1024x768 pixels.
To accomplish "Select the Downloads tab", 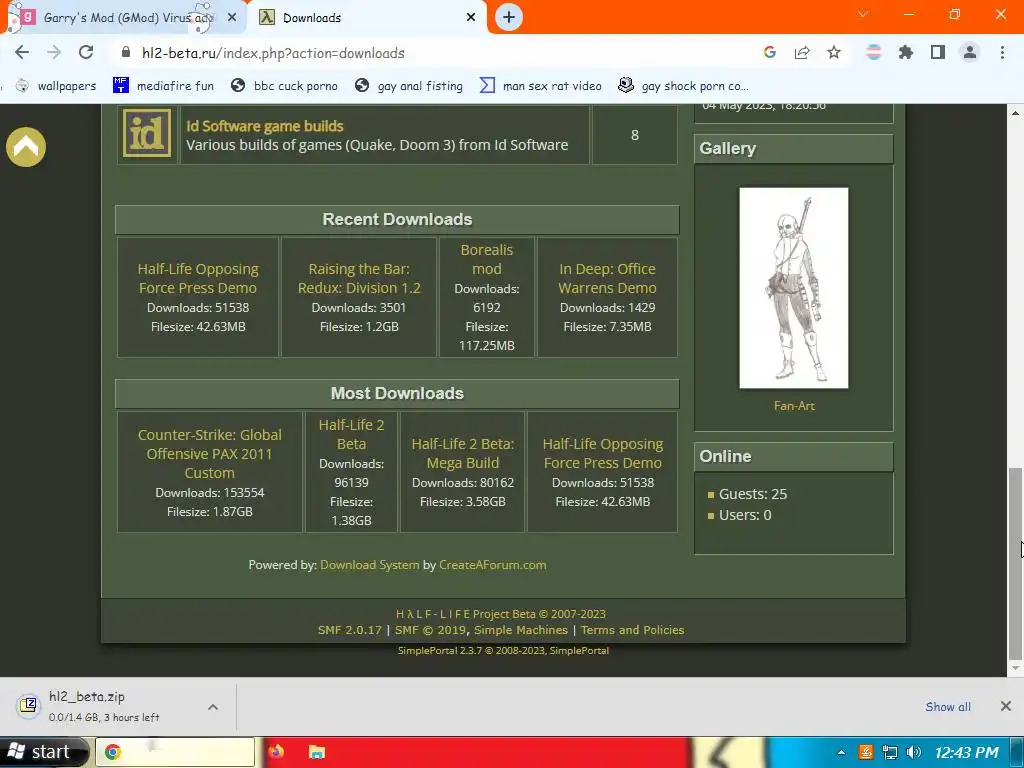I will [x=366, y=18].
